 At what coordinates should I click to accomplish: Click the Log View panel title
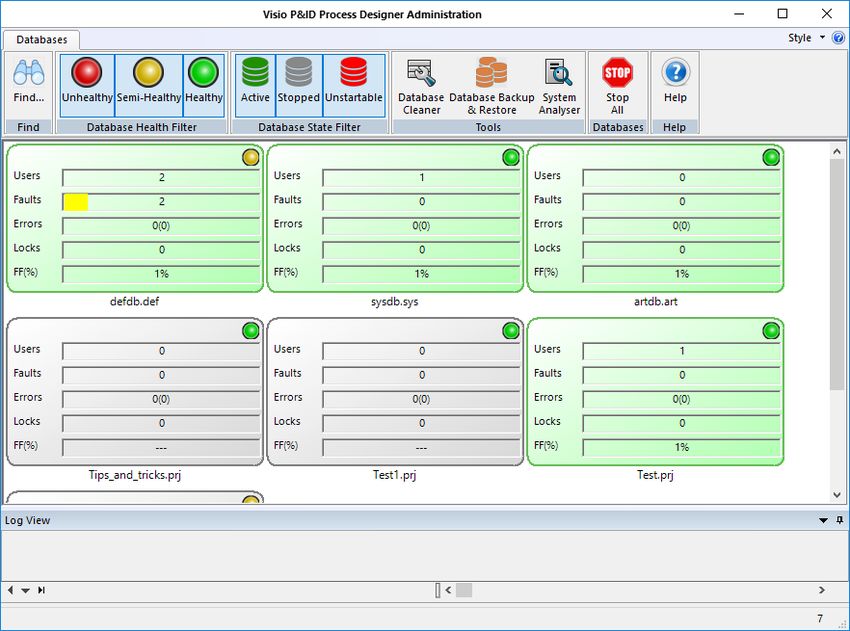point(28,520)
